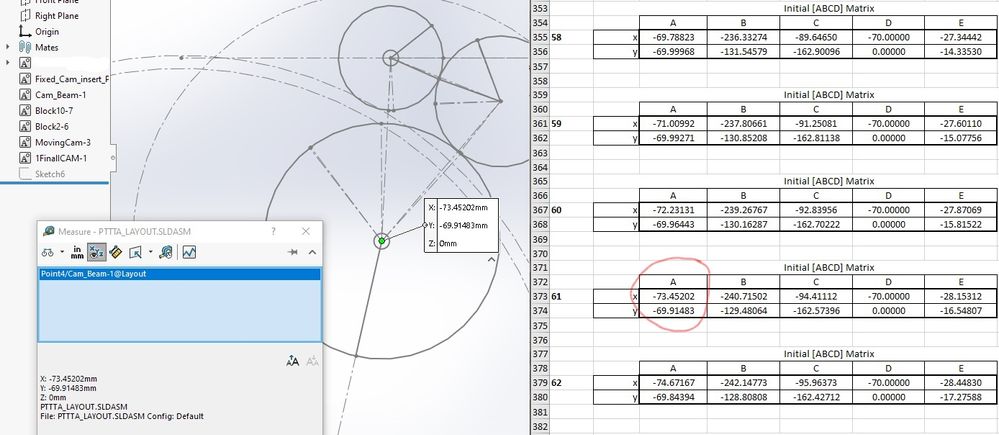Select the Arc/Circle Measurements icon in Measure dialog
Viewport: 999px width, 435px height.
click(48, 252)
